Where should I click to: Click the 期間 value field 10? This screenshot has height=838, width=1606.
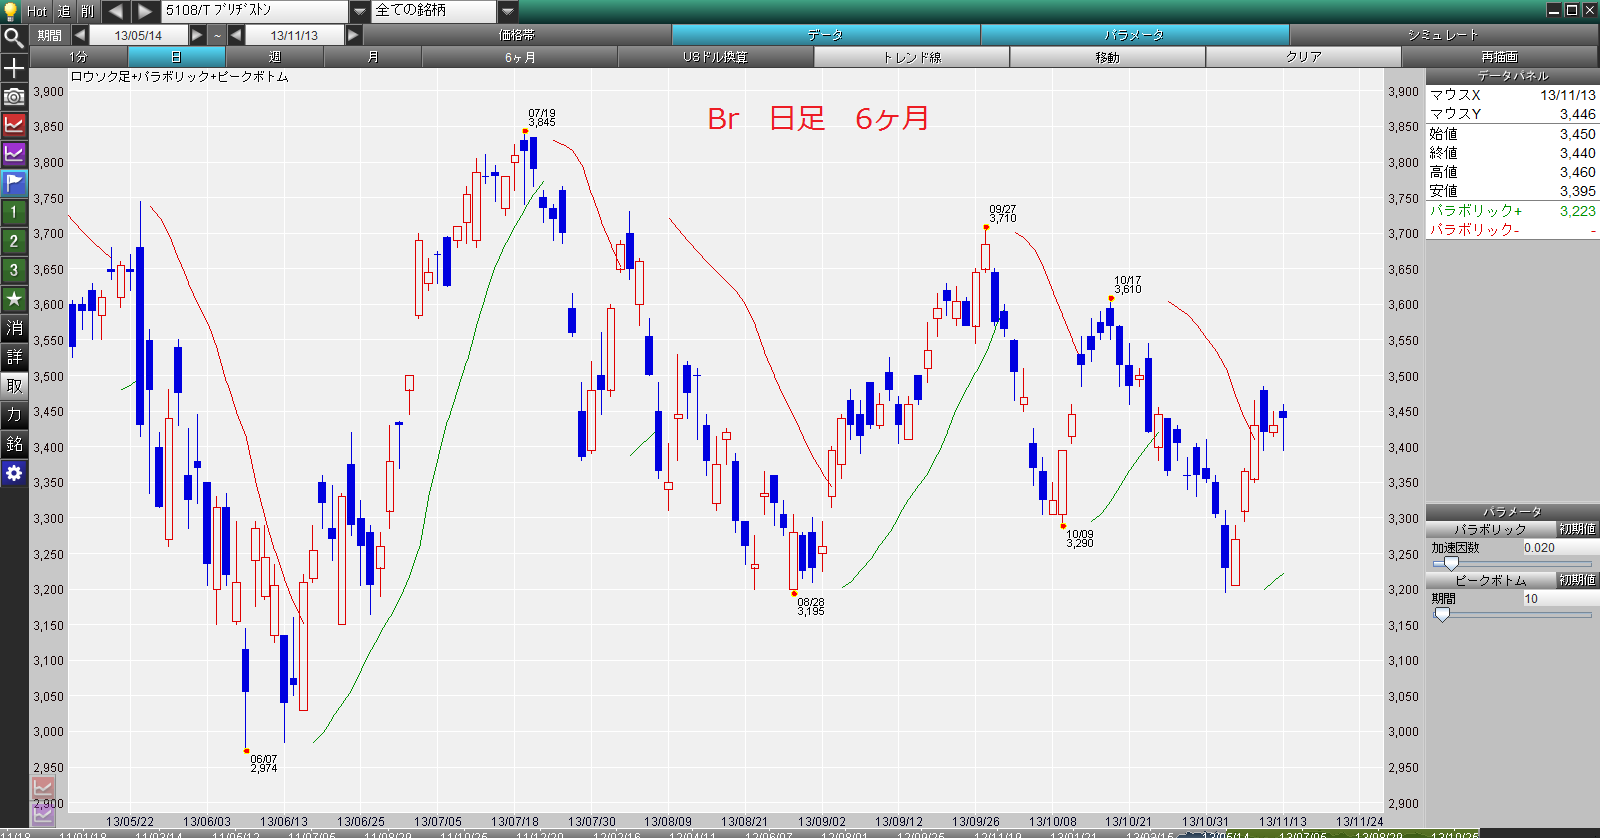tap(1559, 599)
